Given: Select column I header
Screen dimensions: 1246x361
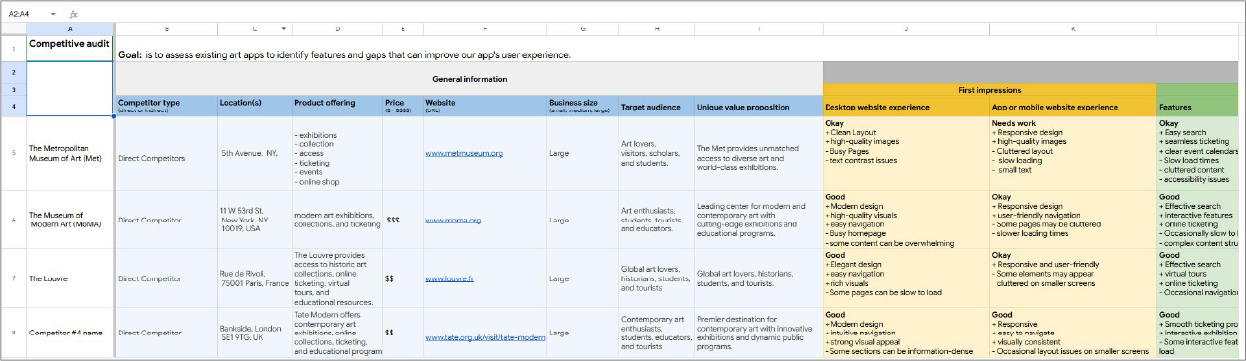Looking at the screenshot, I should (758, 30).
